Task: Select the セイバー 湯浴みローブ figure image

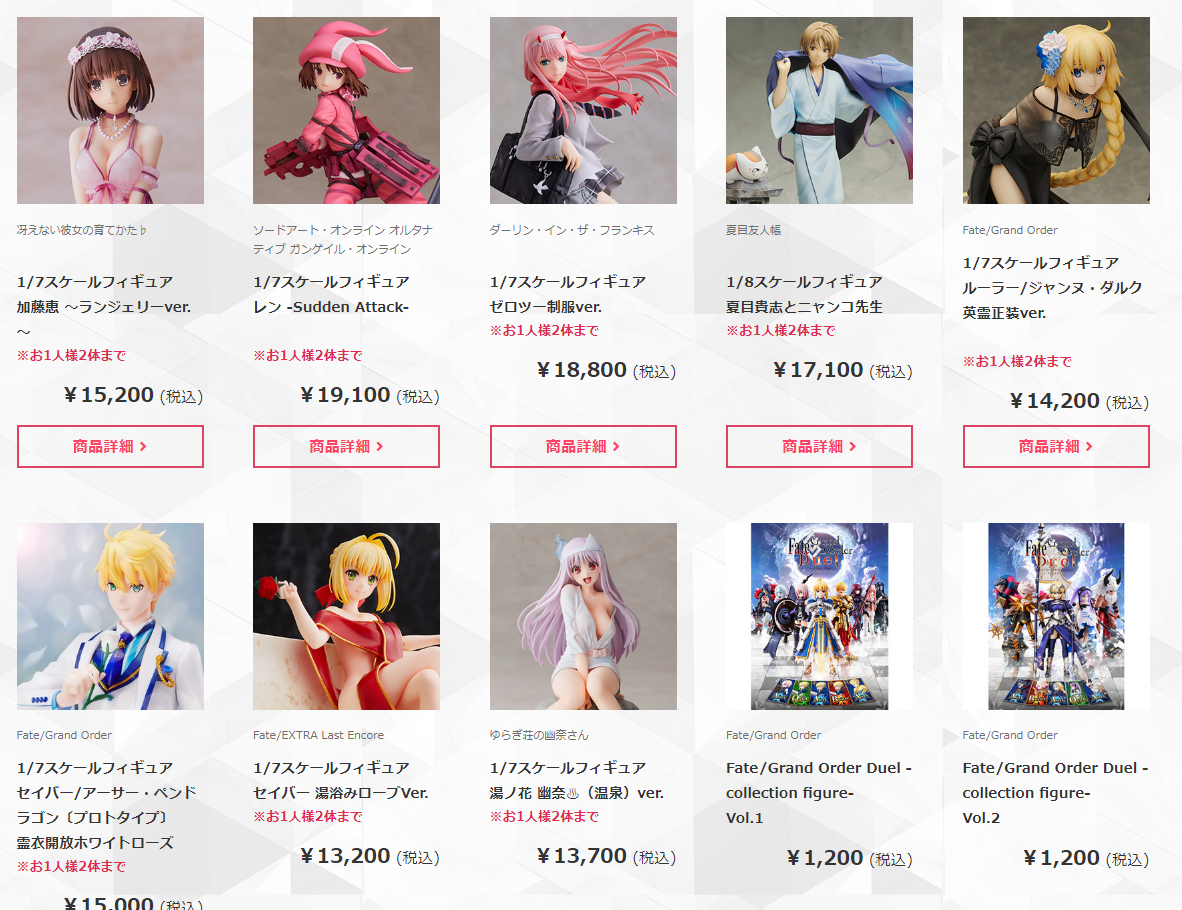Action: pyautogui.click(x=346, y=616)
